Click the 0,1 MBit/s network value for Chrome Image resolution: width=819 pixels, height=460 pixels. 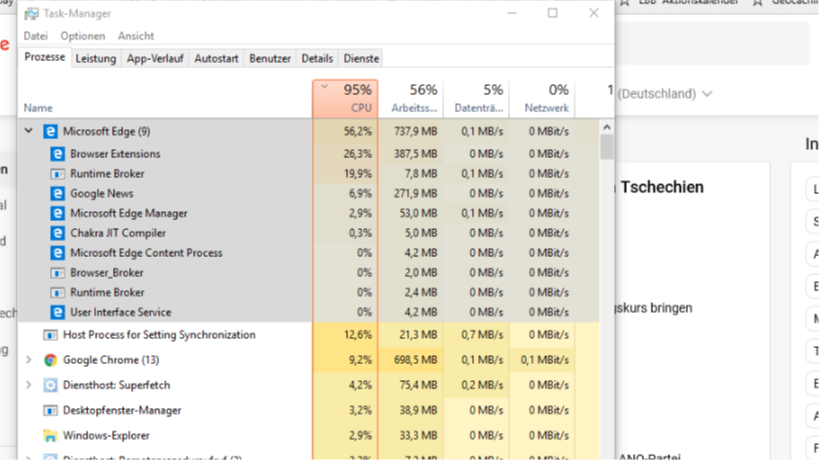(545, 360)
